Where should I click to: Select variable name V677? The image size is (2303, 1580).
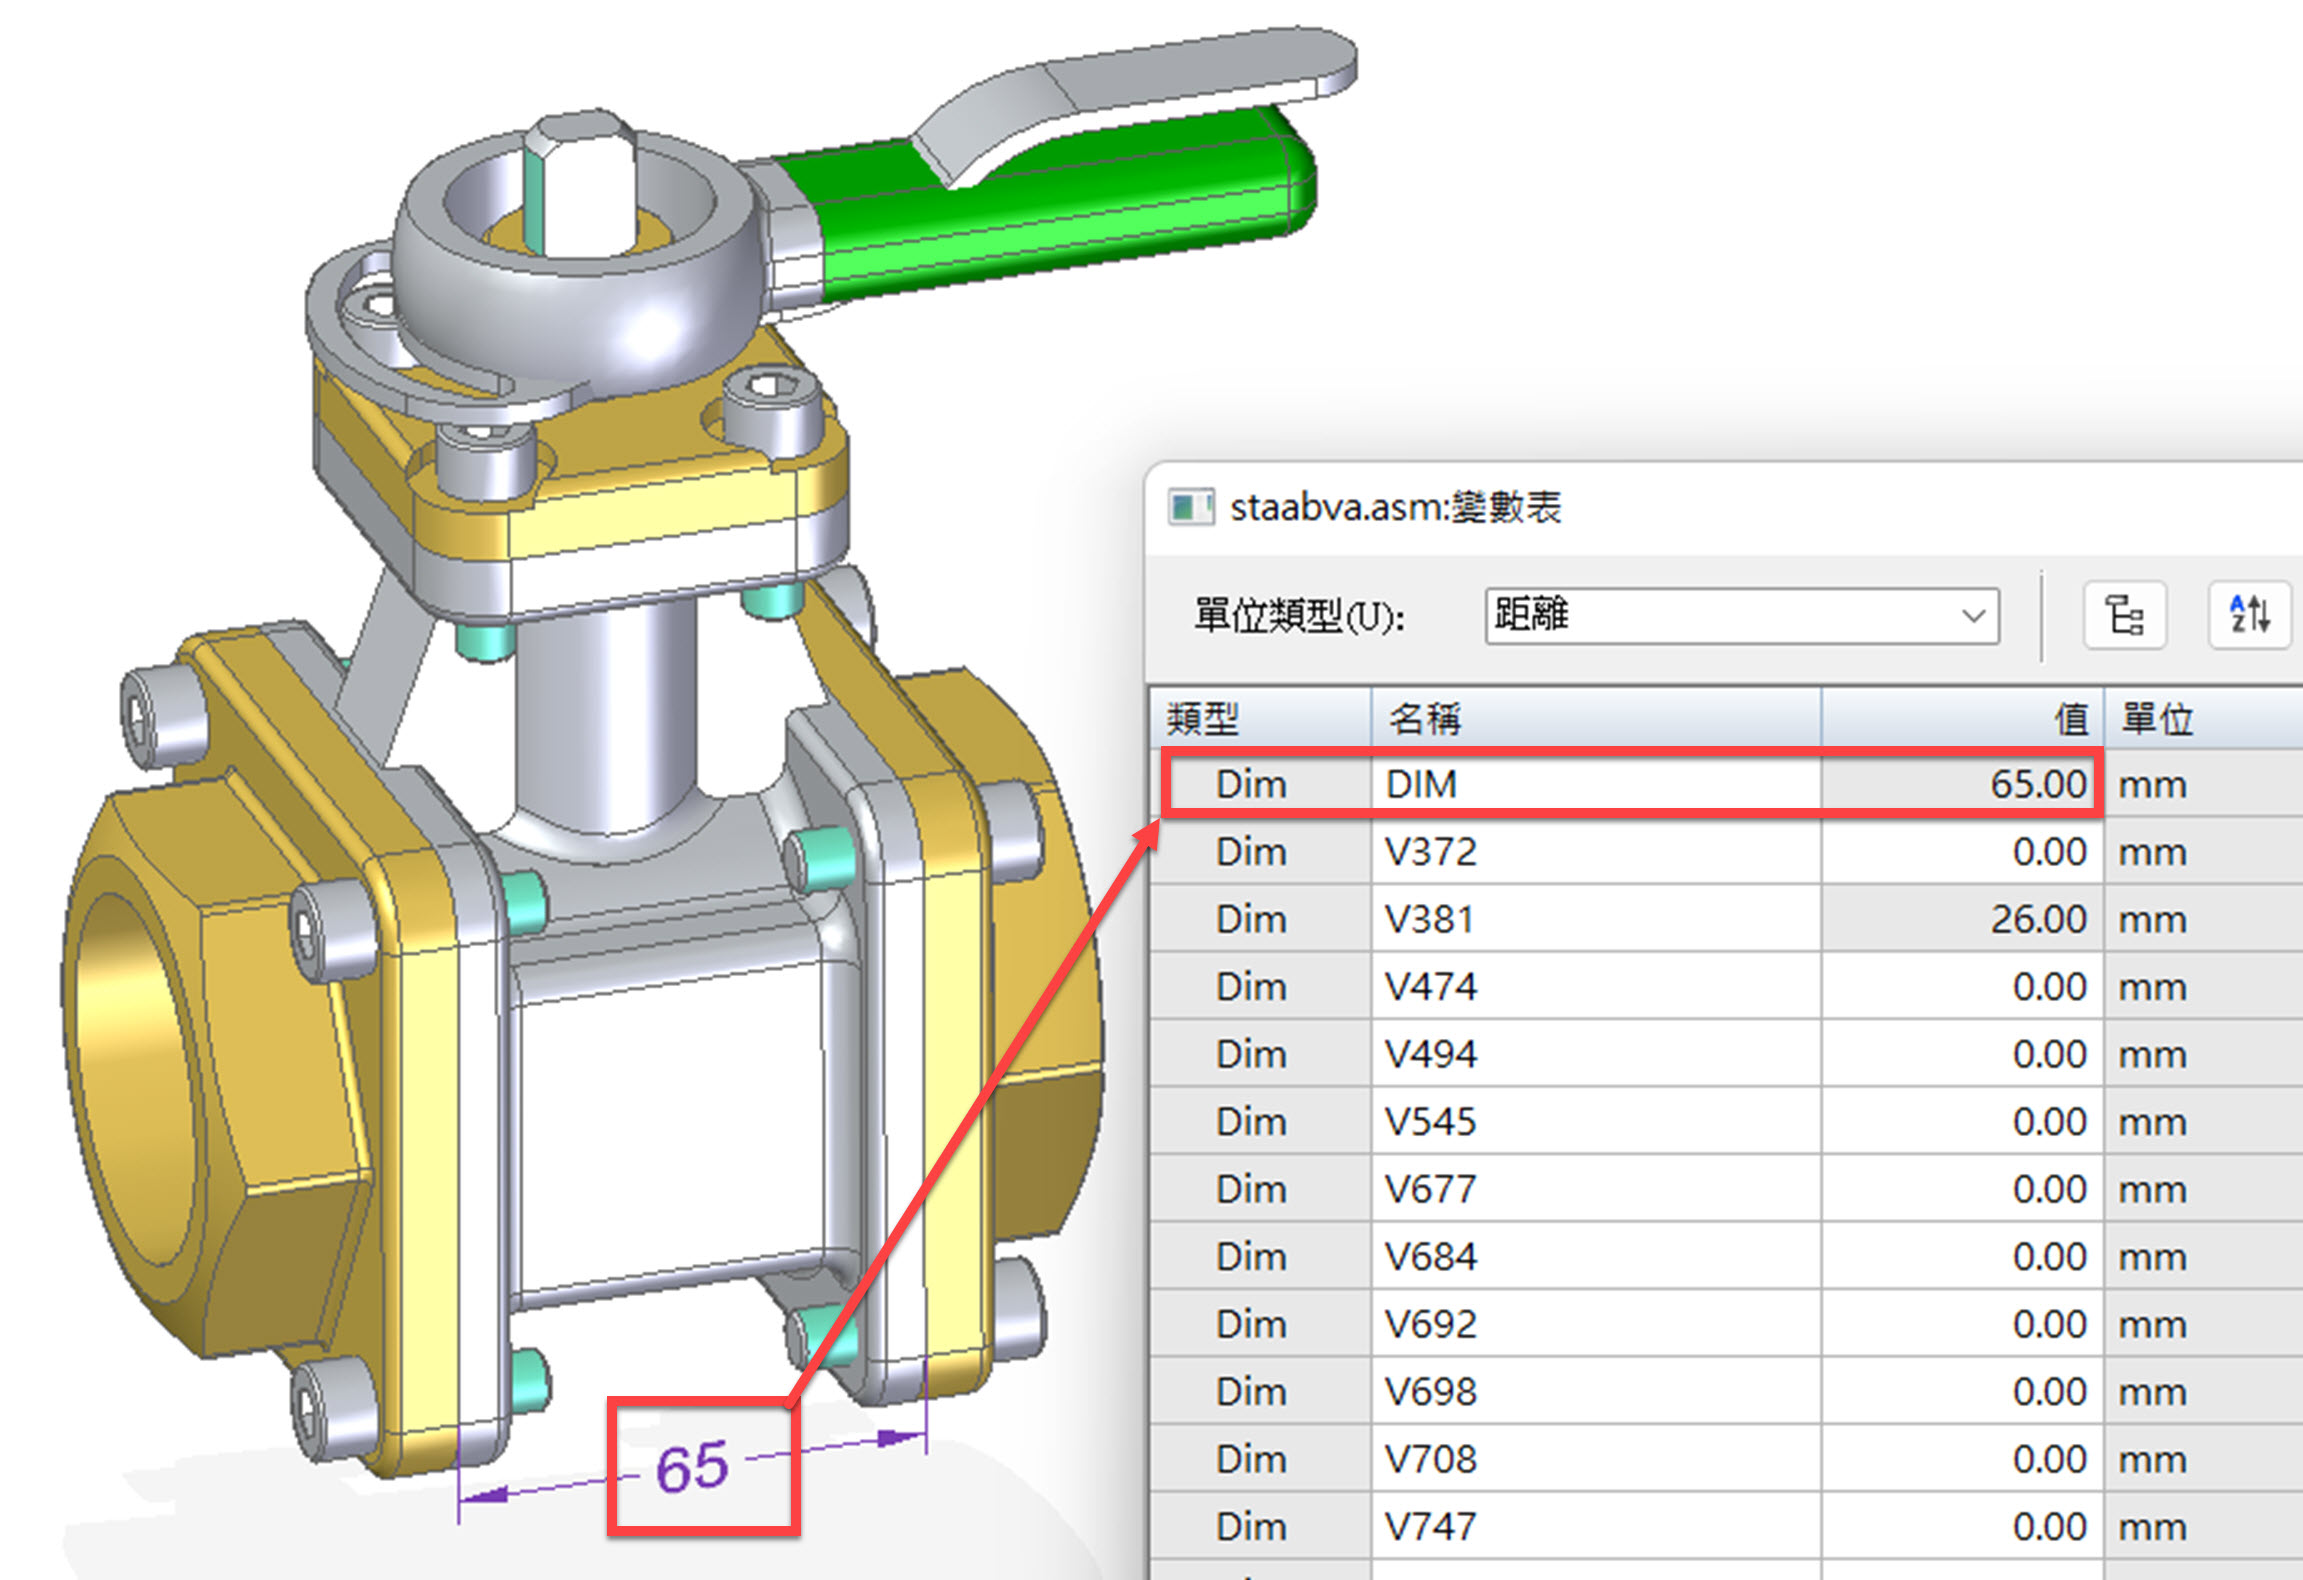1596,1189
